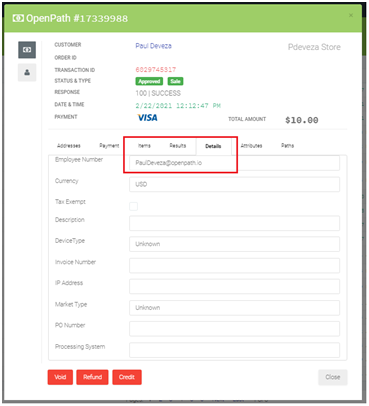Open the customer profile sidebar icon
This screenshot has width=369, height=406.
coord(27,72)
